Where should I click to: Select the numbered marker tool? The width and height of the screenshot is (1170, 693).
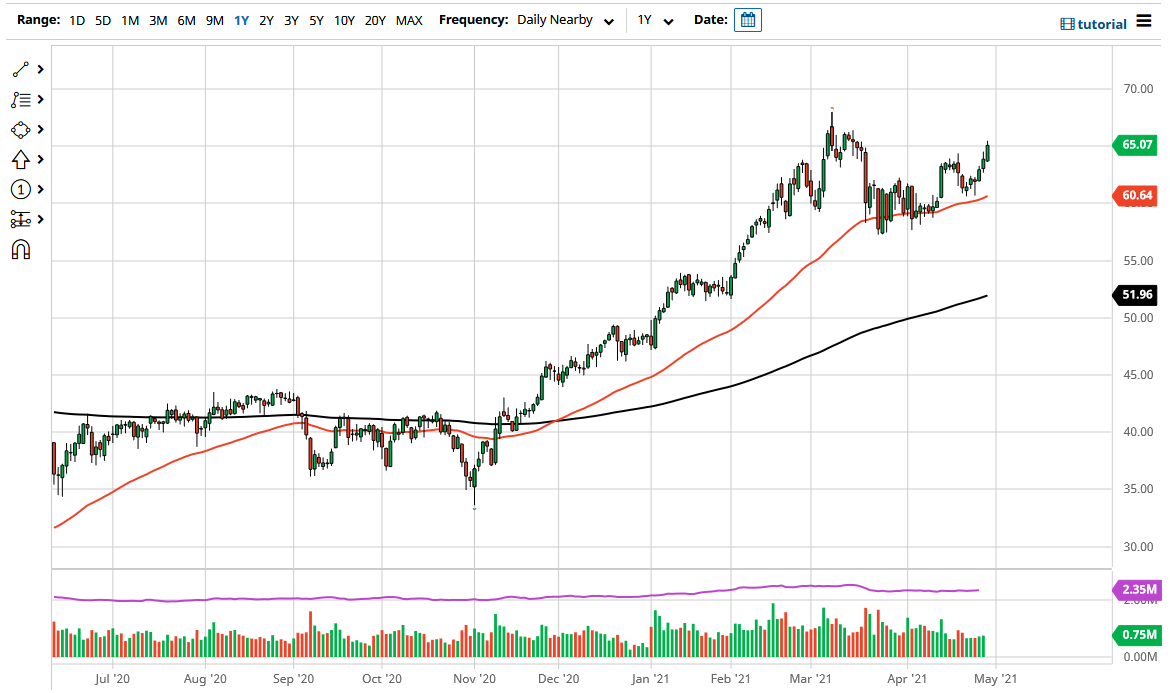pos(20,189)
